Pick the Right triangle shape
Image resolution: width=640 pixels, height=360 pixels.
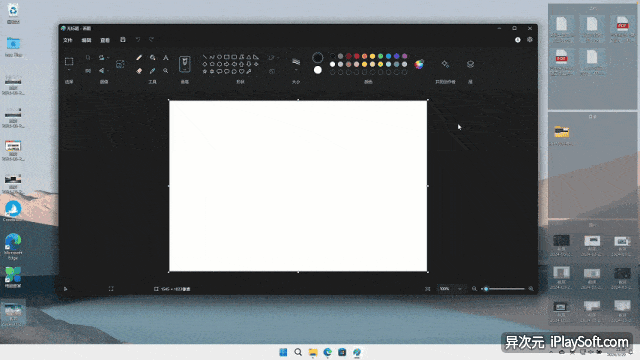click(x=256, y=57)
